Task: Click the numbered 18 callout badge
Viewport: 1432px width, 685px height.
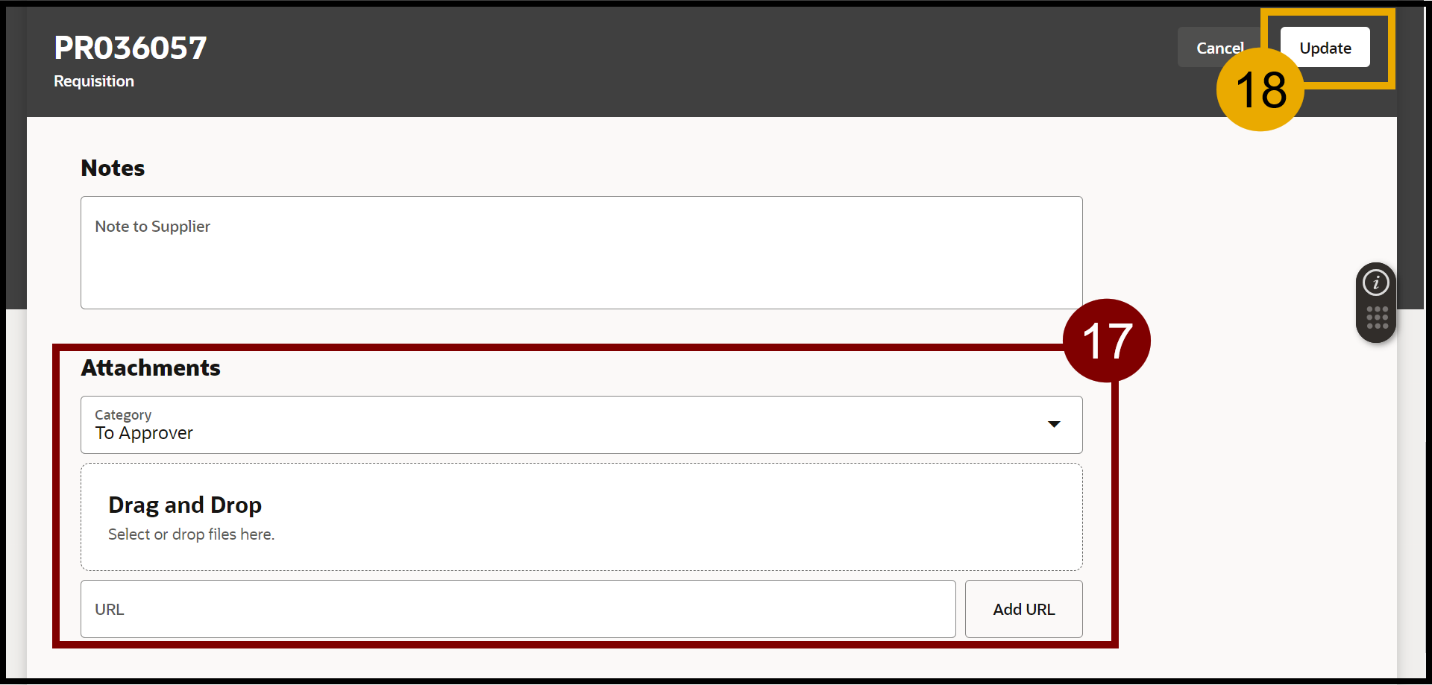Action: (1259, 88)
